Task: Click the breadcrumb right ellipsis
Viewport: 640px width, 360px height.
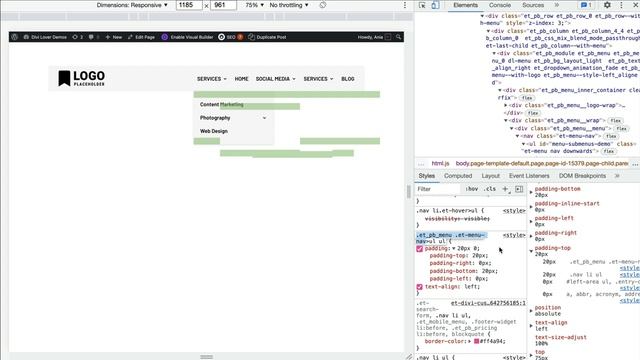Action: pos(635,164)
